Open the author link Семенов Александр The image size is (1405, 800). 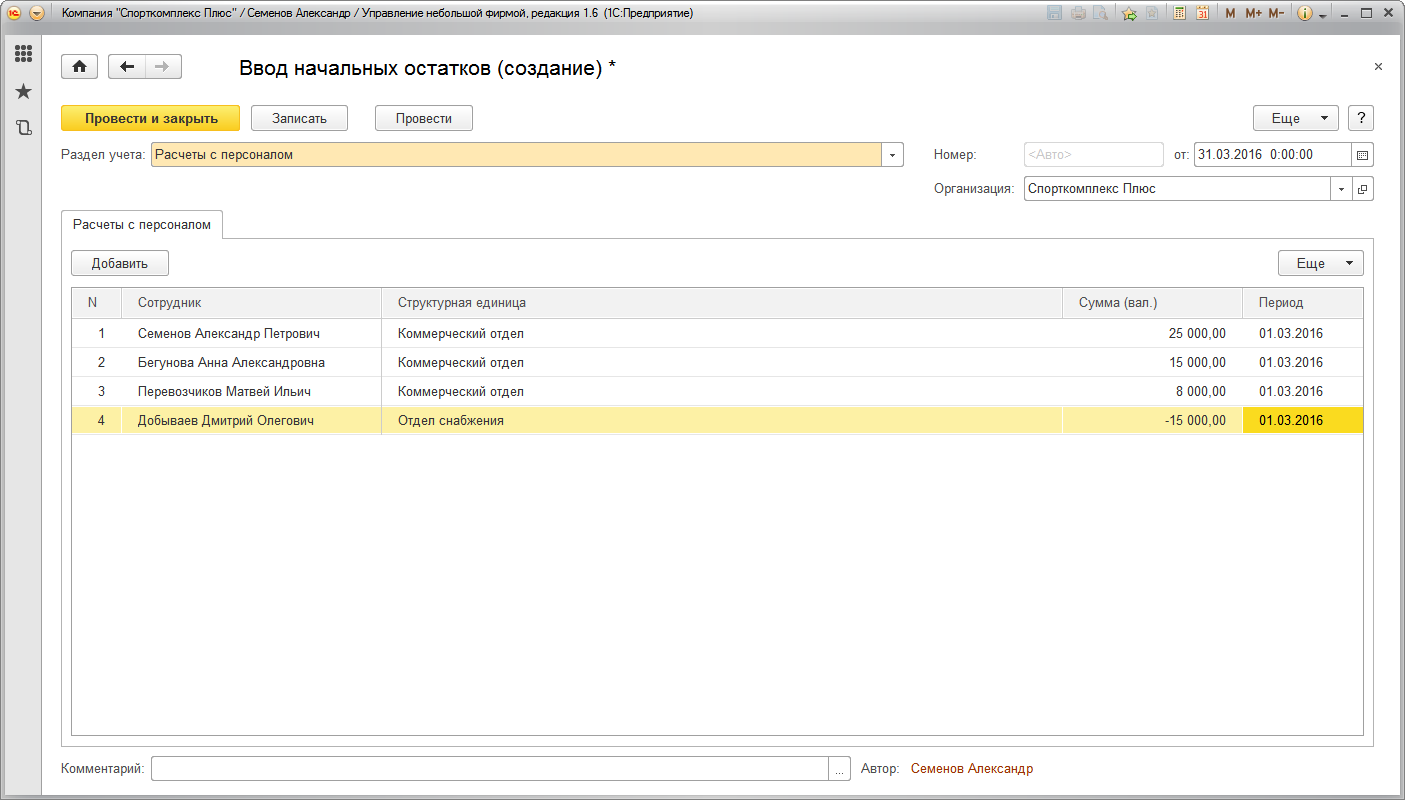pos(972,768)
